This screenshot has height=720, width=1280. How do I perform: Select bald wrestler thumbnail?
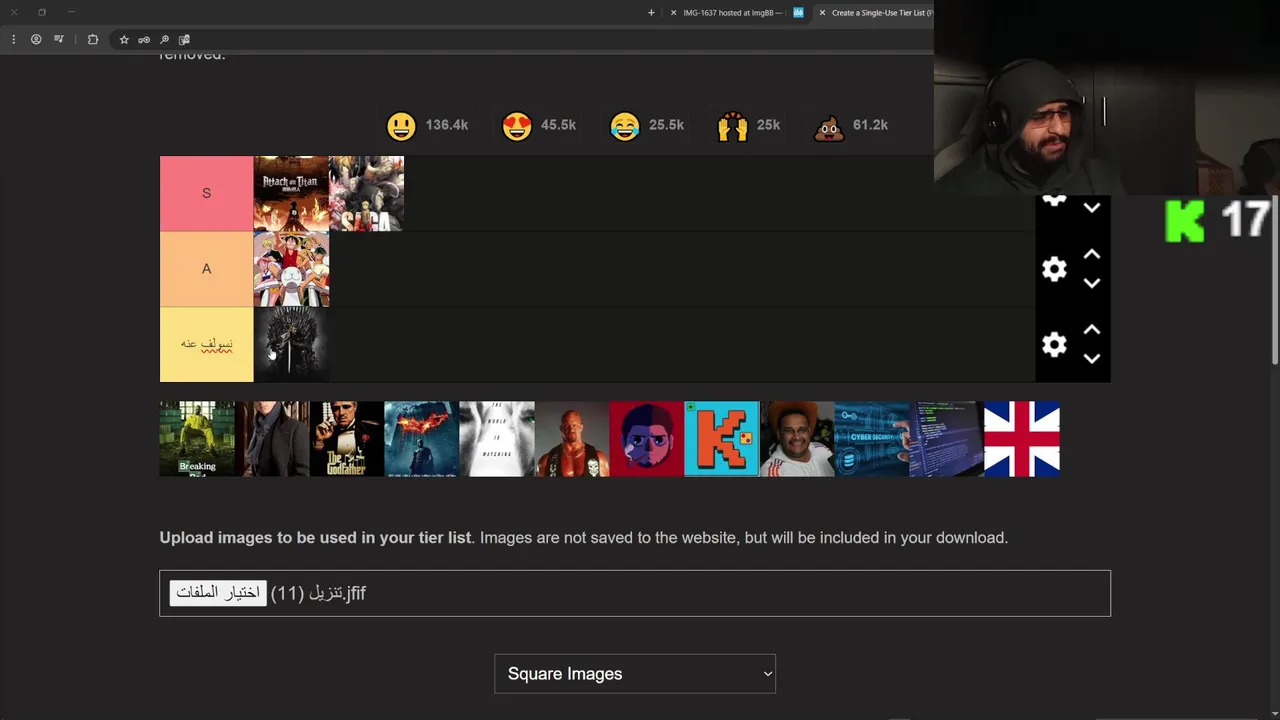[572, 439]
